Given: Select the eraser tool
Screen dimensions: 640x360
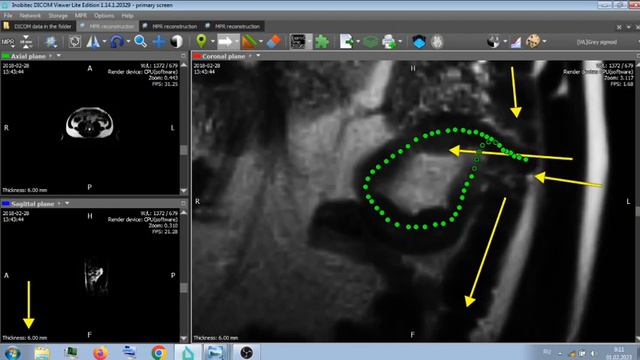Looking at the screenshot, I should (273, 41).
